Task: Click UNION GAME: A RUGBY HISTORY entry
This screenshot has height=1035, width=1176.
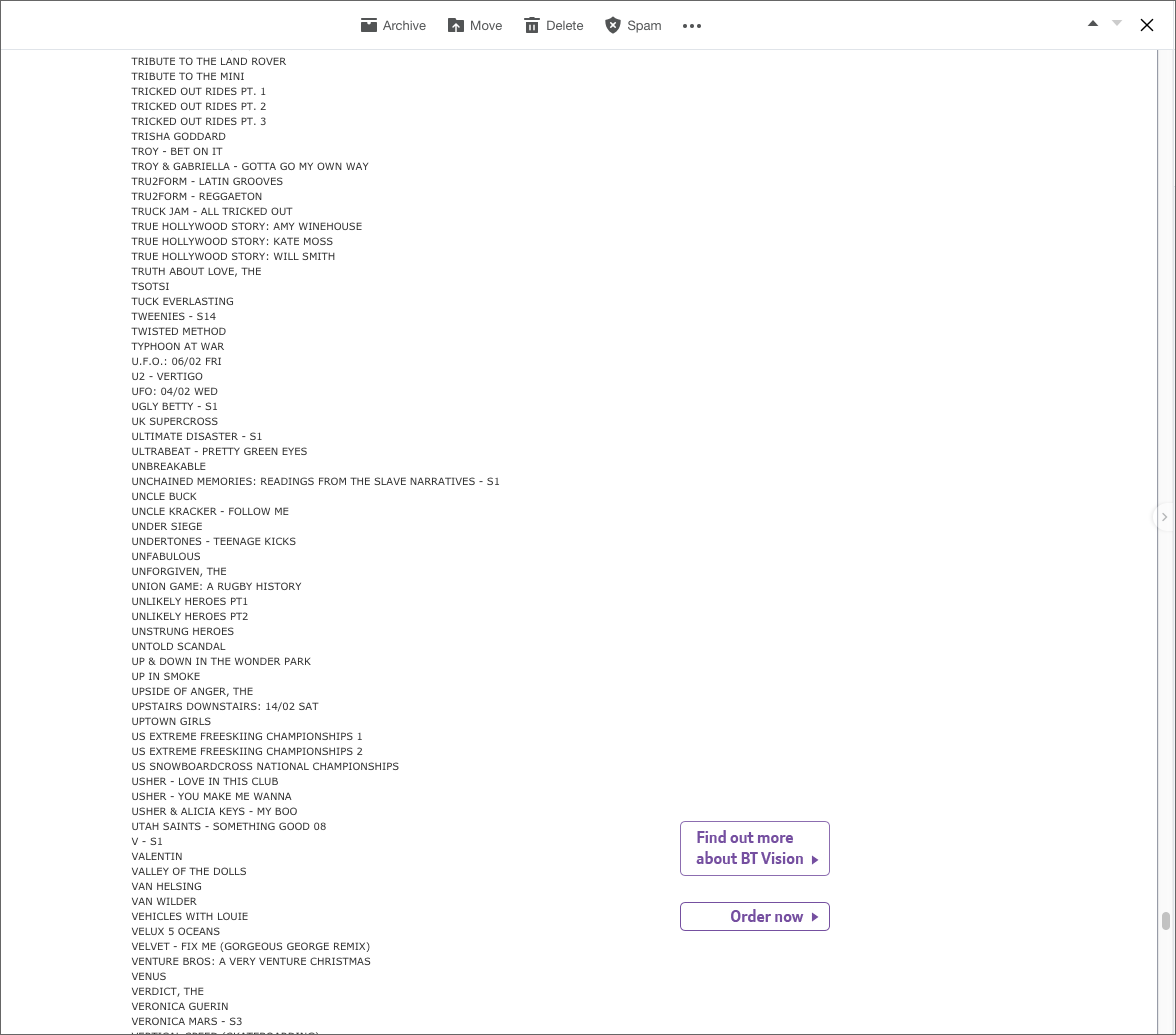Action: pos(217,586)
